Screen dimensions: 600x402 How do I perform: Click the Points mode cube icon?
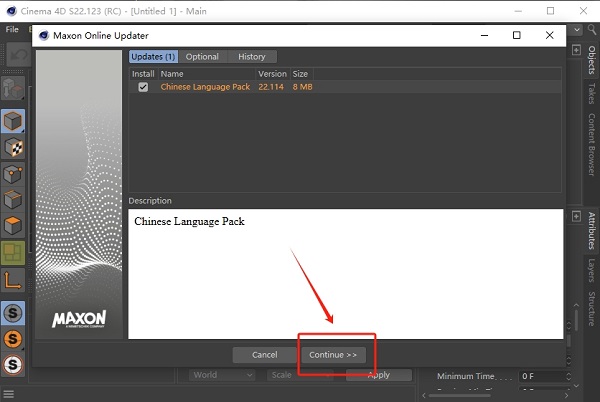pos(13,174)
